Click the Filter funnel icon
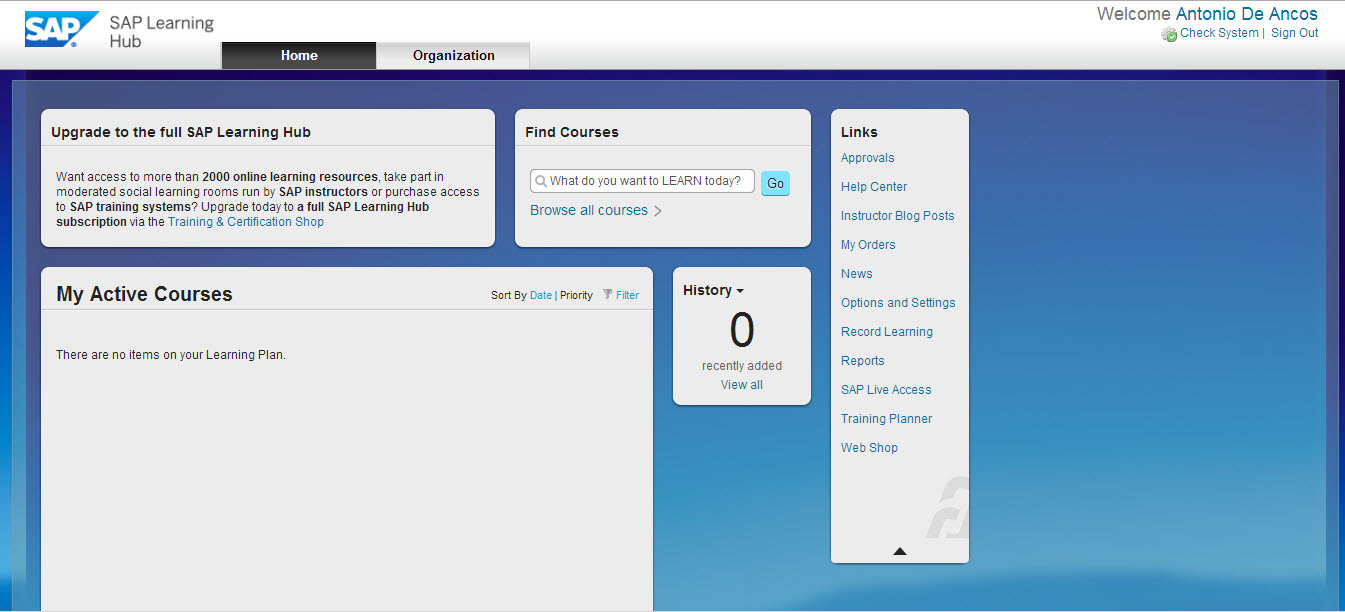 pos(608,295)
